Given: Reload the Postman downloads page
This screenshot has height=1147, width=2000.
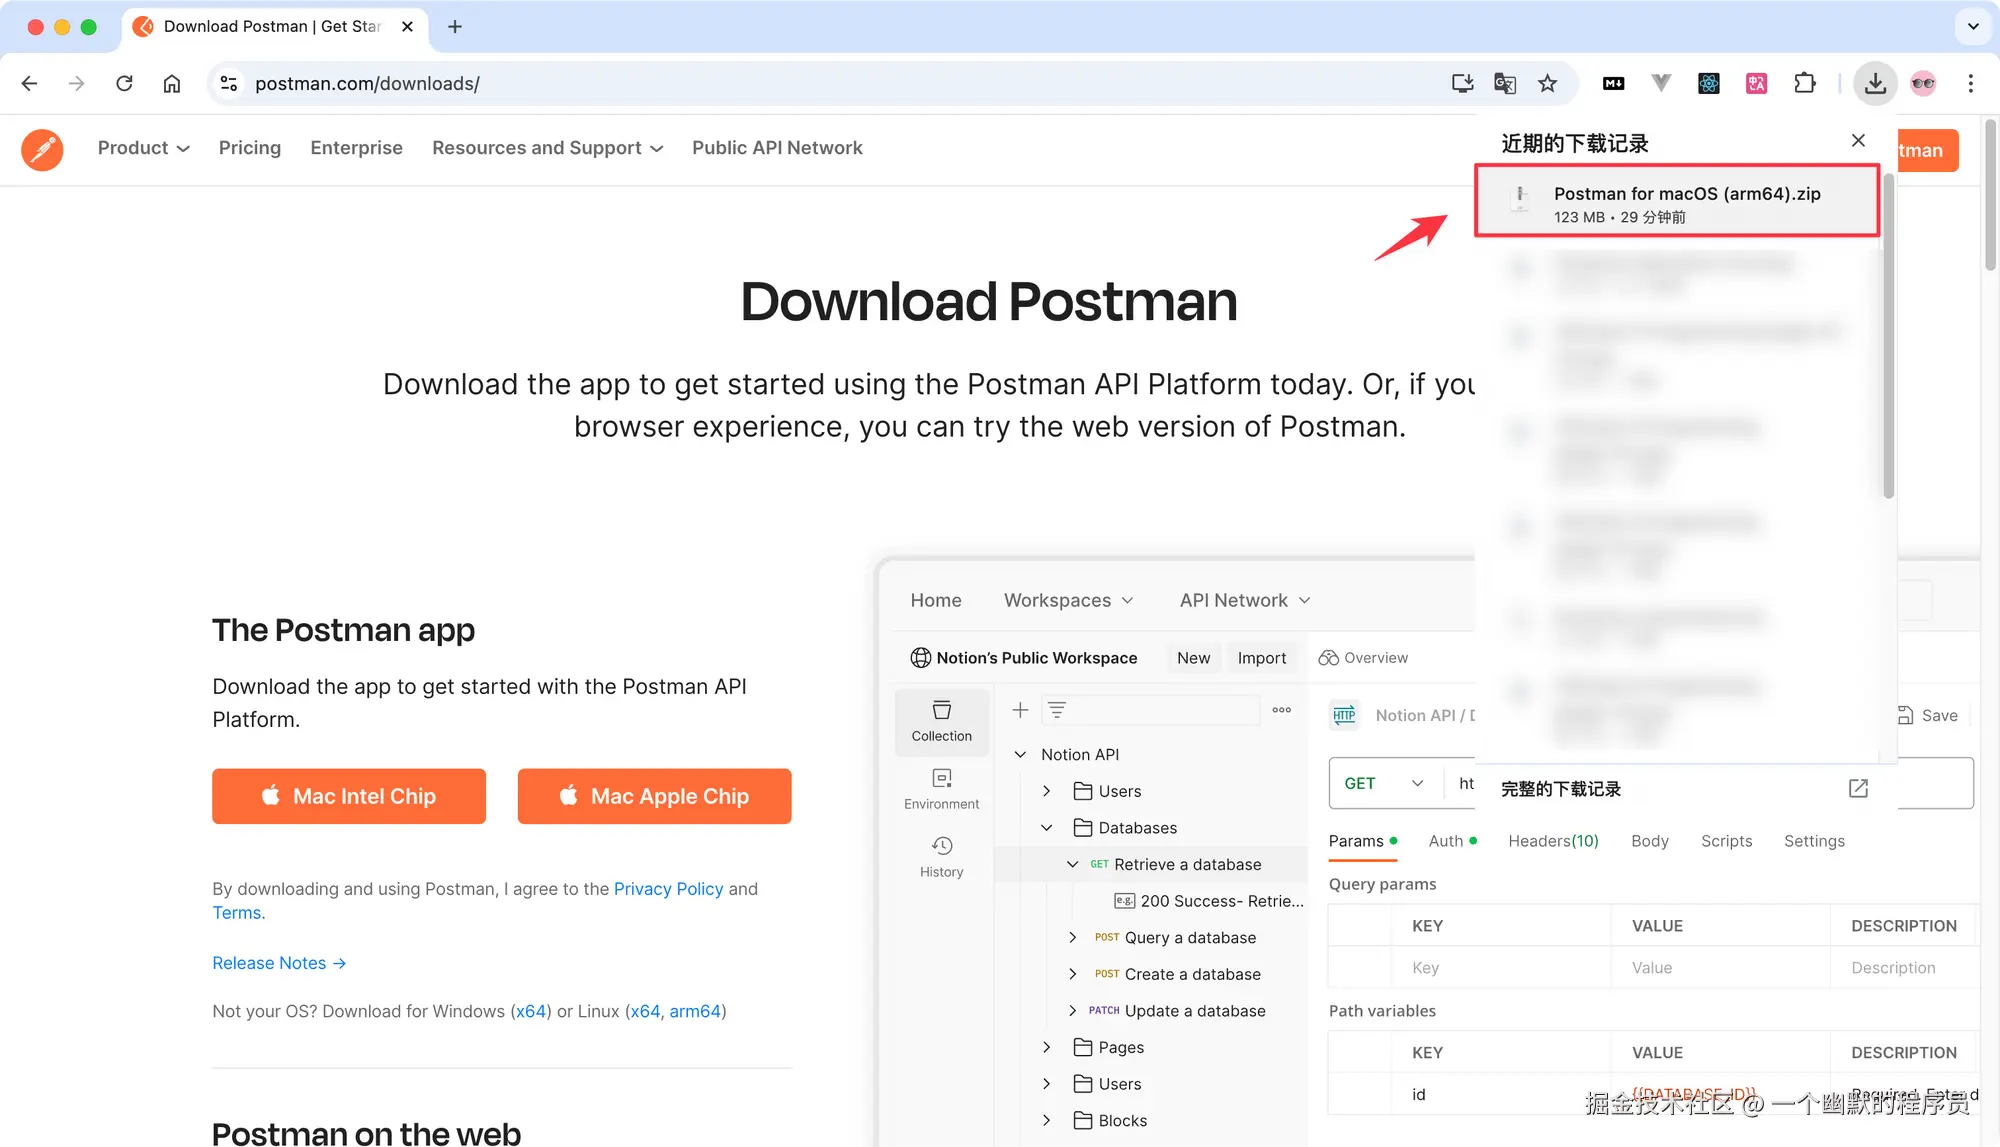Looking at the screenshot, I should click(x=124, y=83).
